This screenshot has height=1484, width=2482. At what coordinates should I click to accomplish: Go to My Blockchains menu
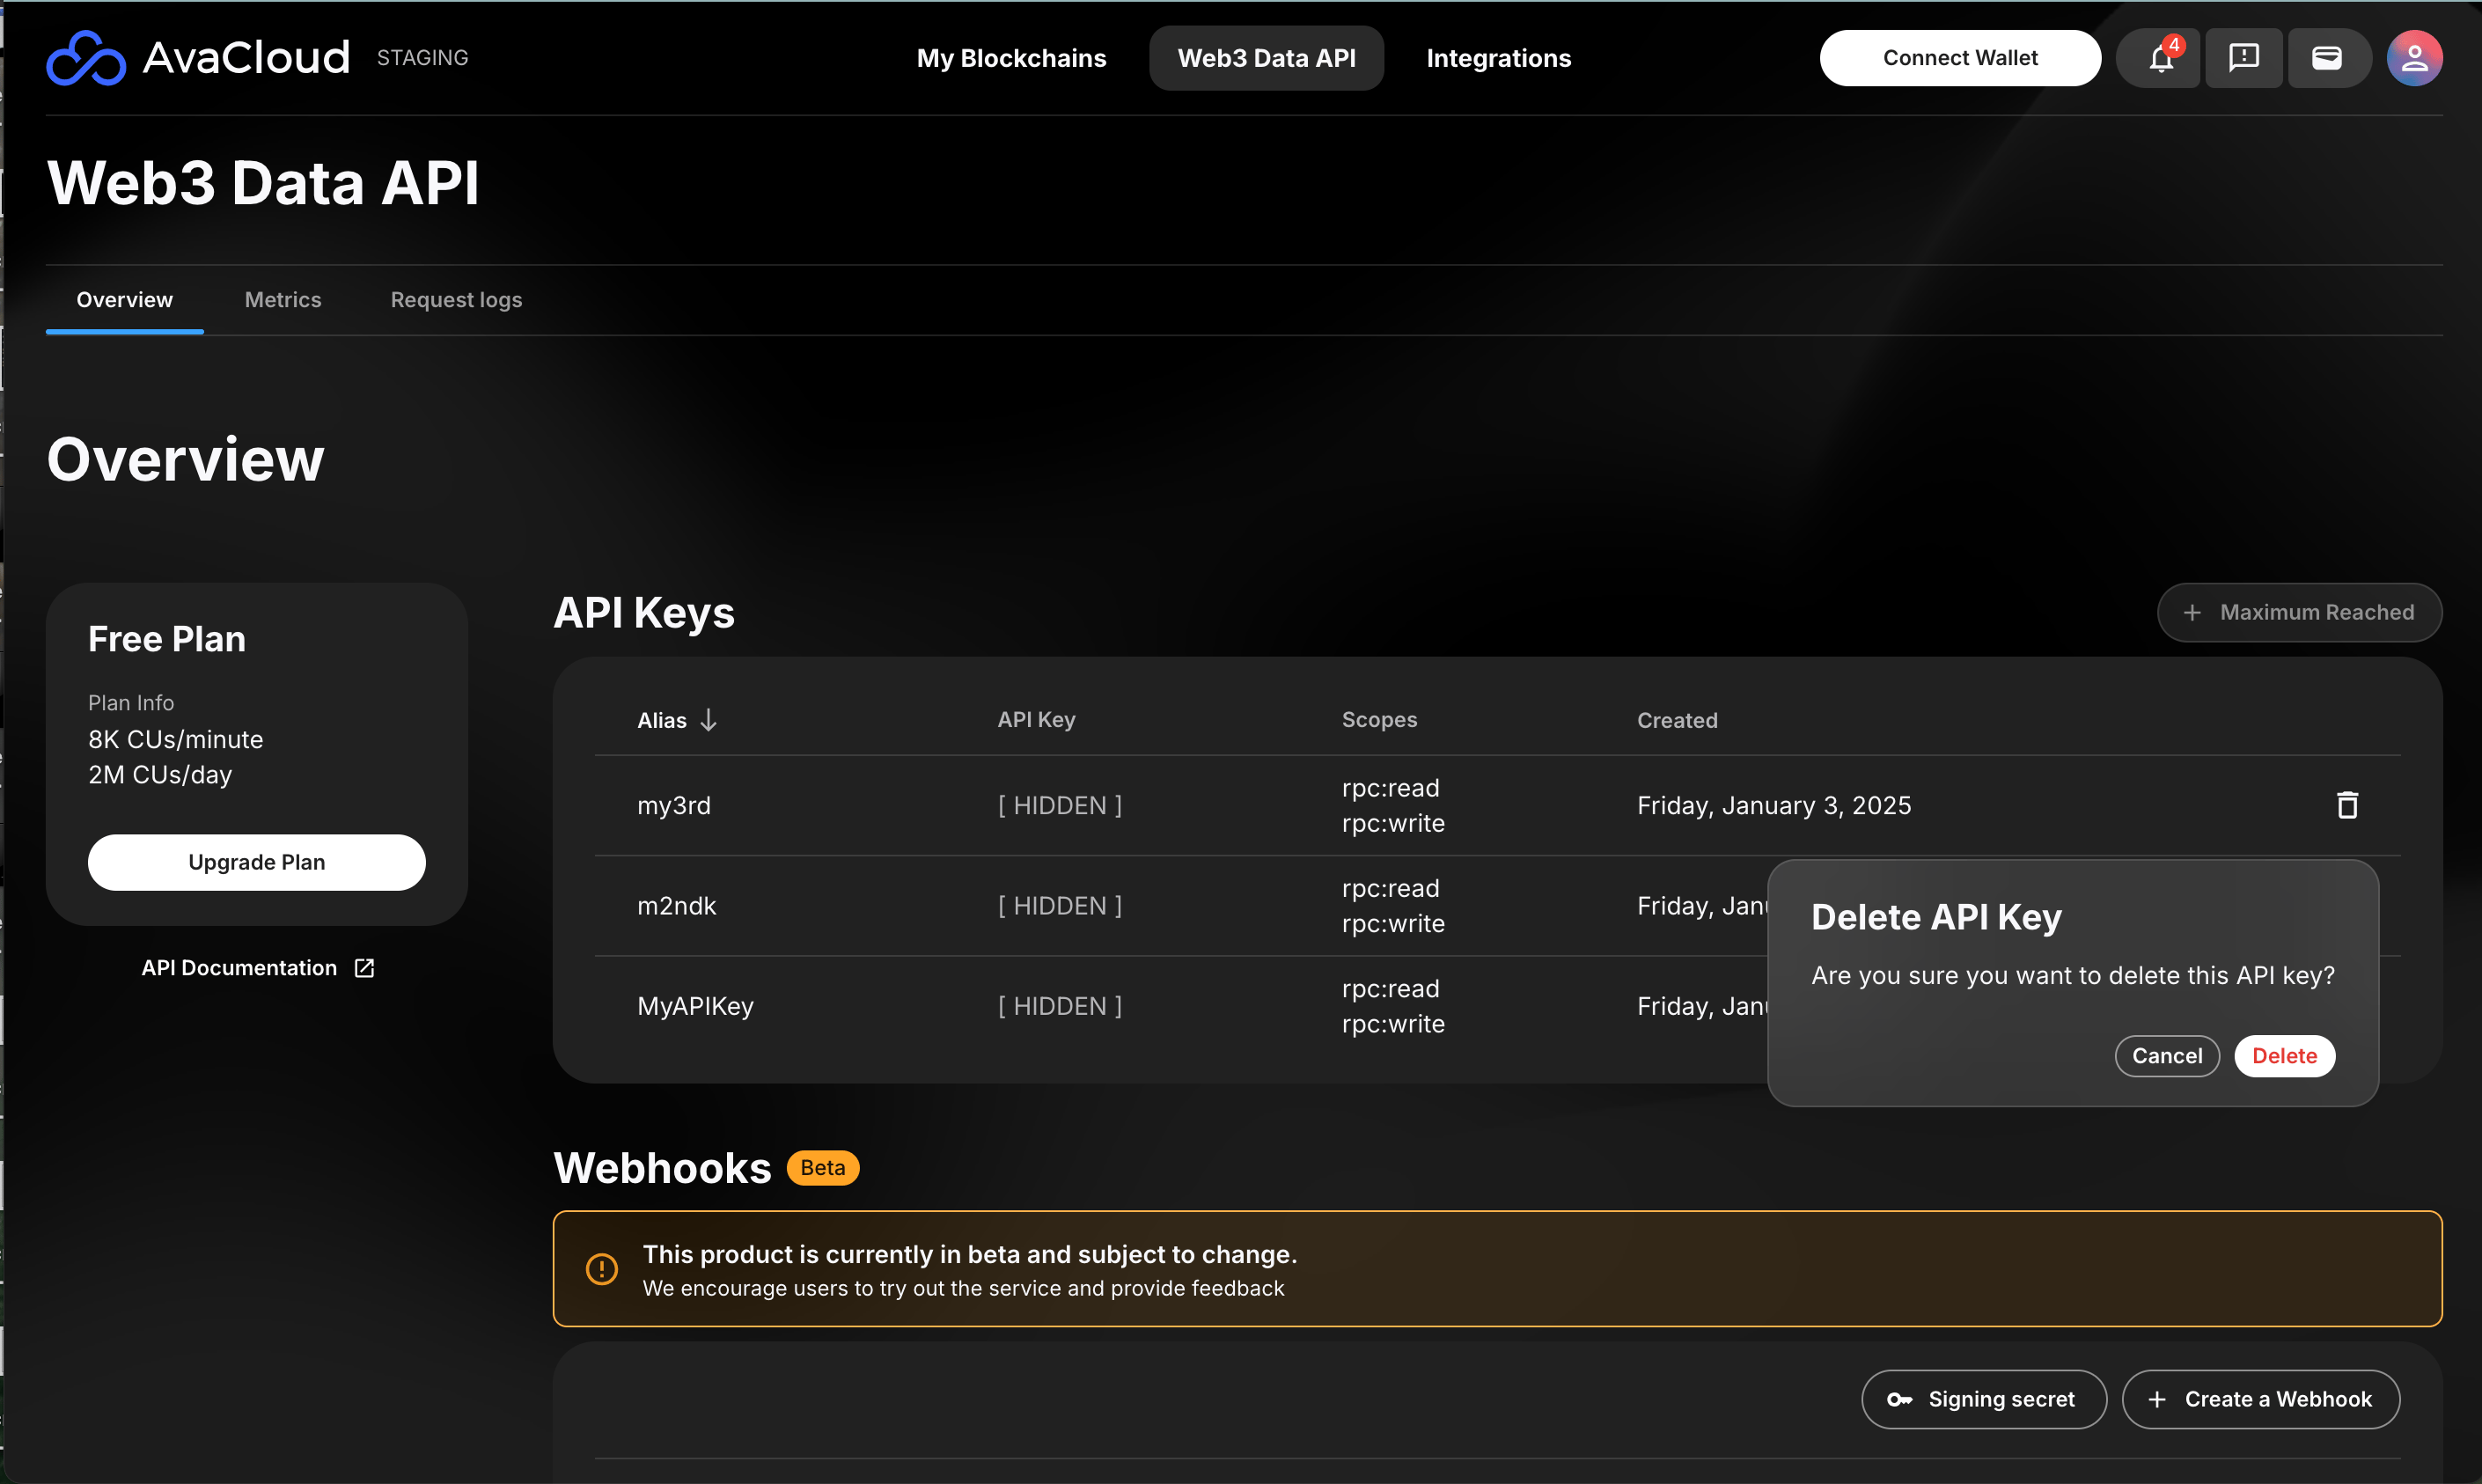point(1011,58)
